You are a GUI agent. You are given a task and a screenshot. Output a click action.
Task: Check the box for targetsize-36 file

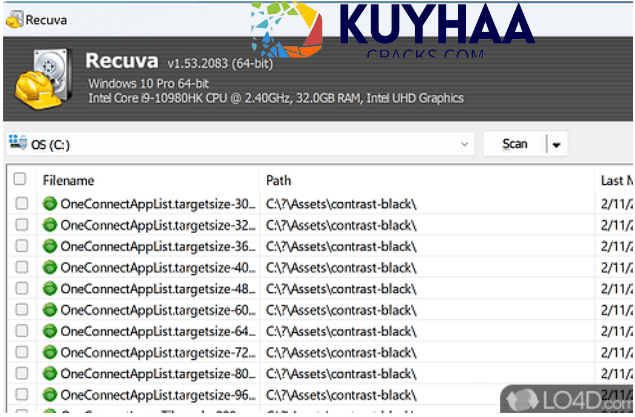(22, 246)
